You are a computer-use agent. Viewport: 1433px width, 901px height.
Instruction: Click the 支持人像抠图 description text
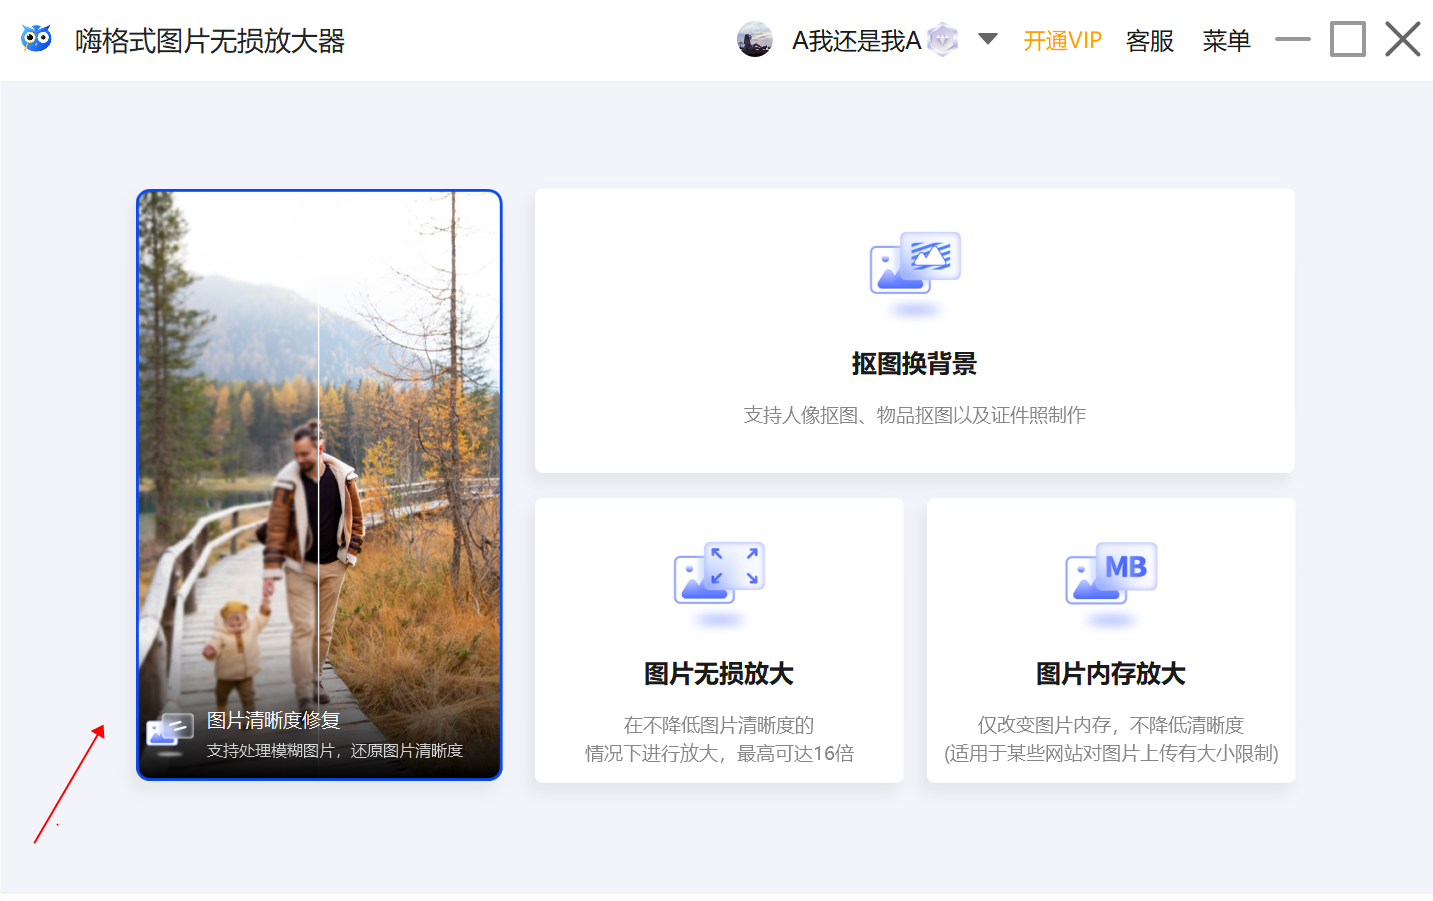point(914,415)
